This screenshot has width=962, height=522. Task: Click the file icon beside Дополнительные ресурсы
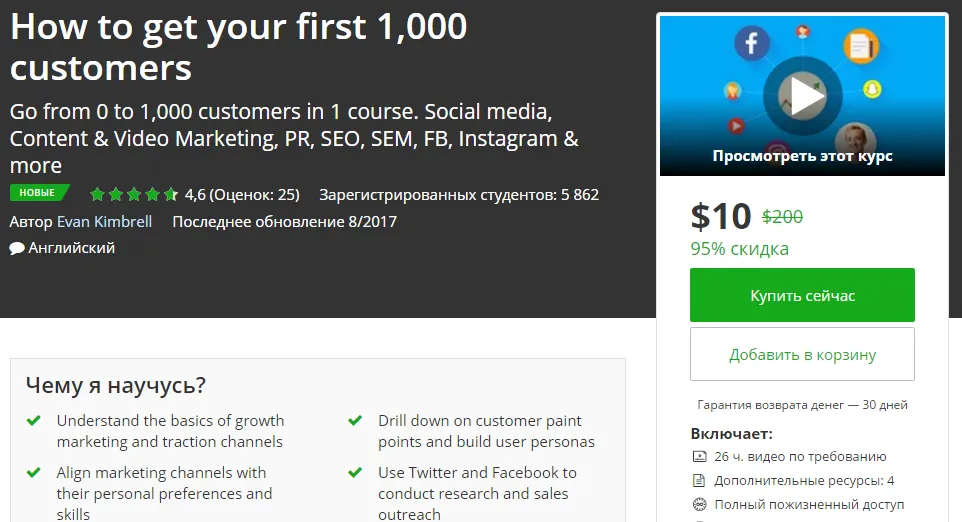(699, 480)
